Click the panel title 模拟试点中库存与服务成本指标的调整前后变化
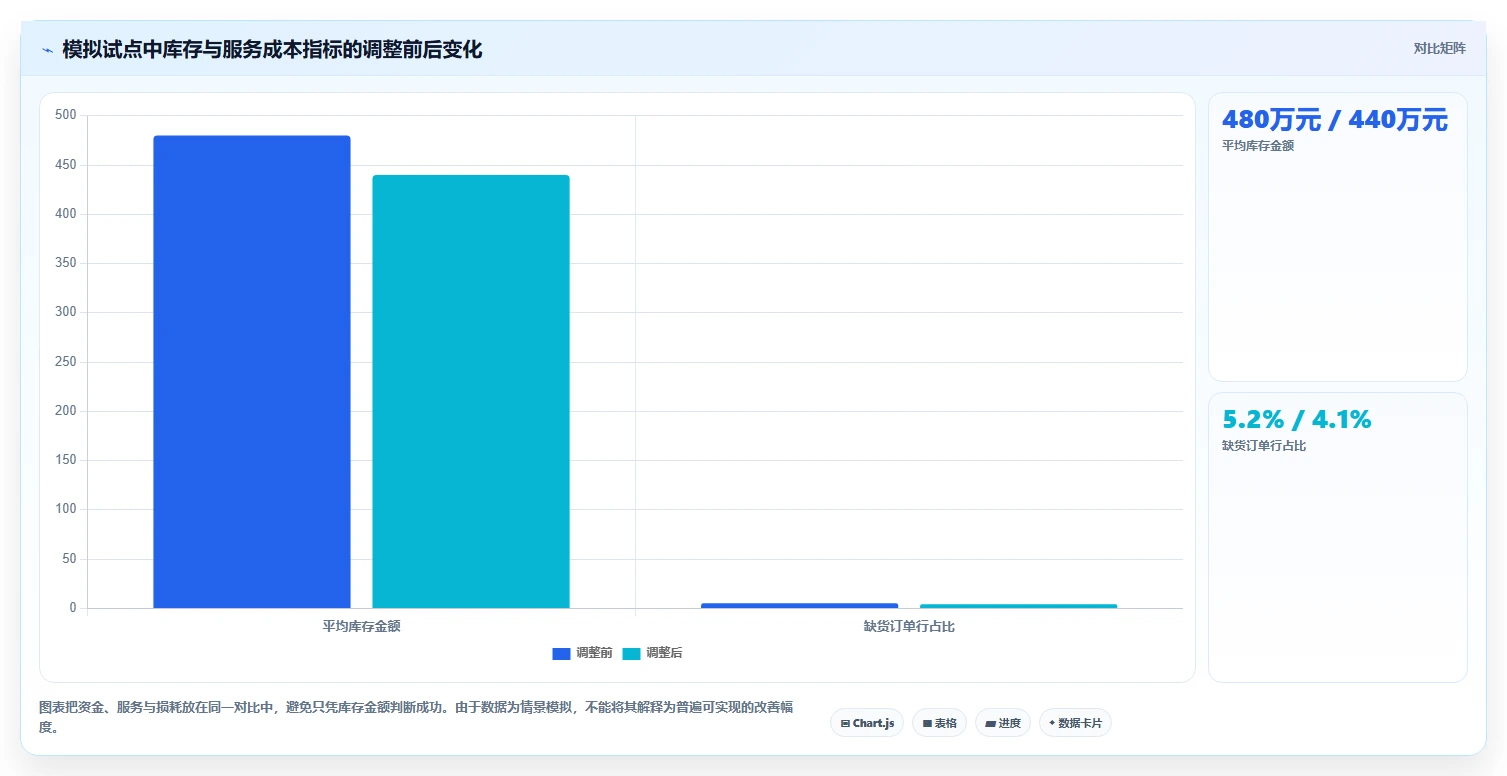The width and height of the screenshot is (1507, 776). coord(272,50)
